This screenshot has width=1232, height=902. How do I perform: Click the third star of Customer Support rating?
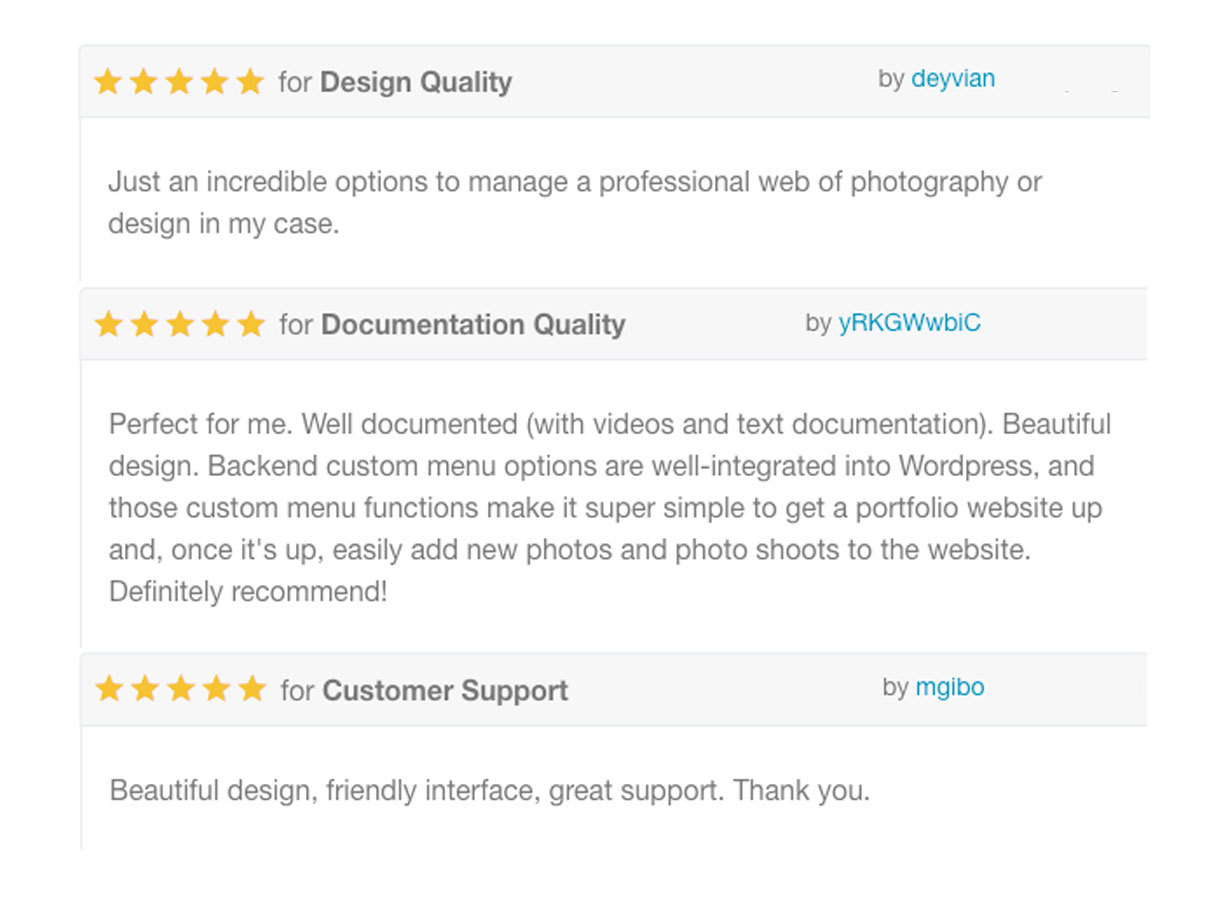pyautogui.click(x=181, y=689)
